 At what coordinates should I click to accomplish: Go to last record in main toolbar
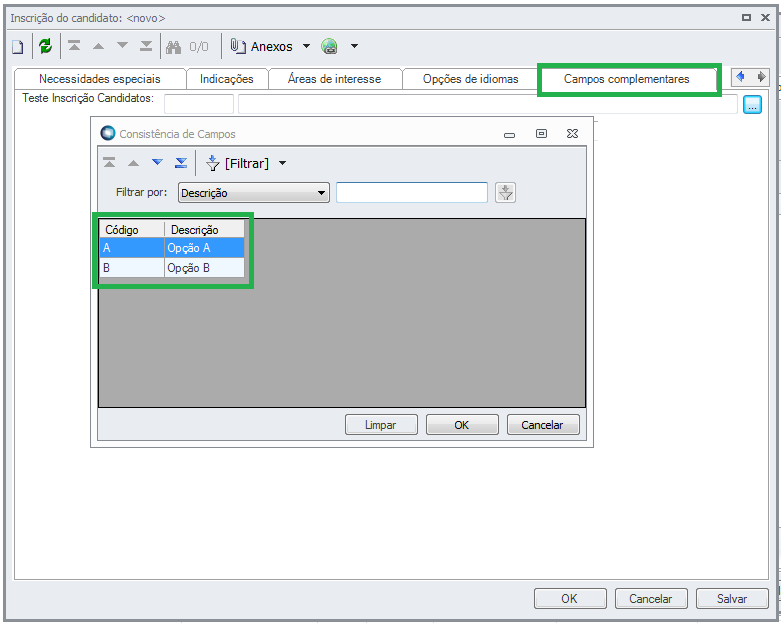point(146,46)
